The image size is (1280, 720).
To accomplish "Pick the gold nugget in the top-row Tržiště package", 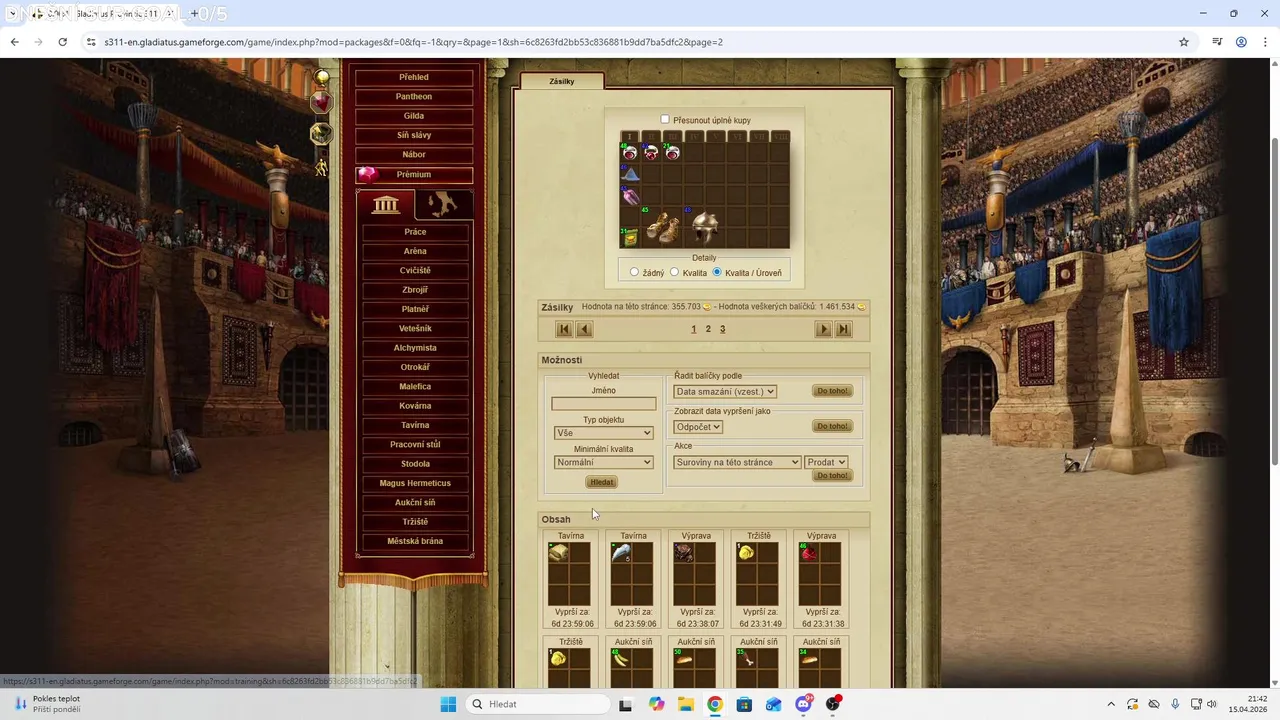I will pyautogui.click(x=747, y=553).
